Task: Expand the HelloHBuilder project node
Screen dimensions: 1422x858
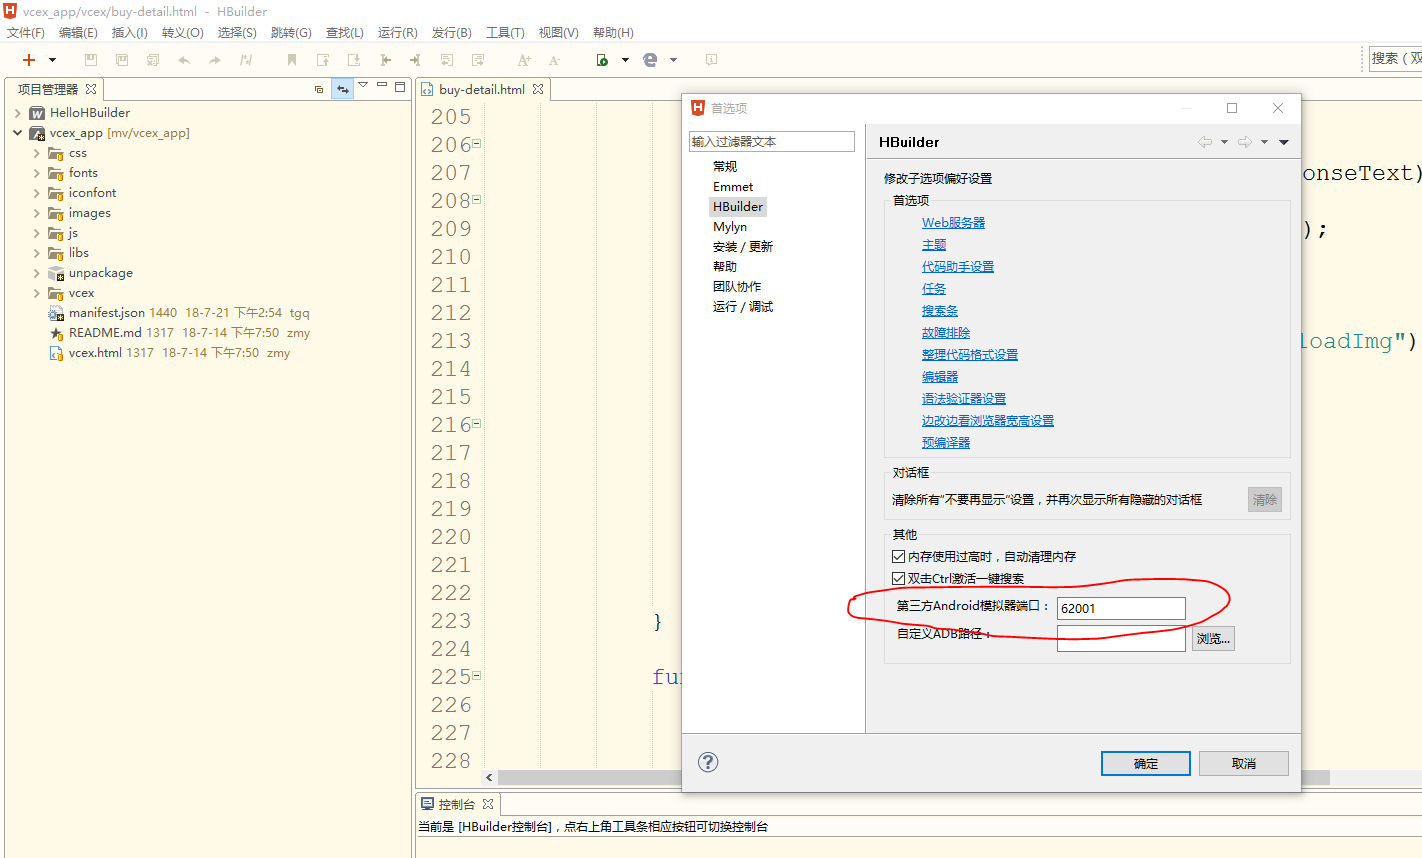Action: pos(18,113)
